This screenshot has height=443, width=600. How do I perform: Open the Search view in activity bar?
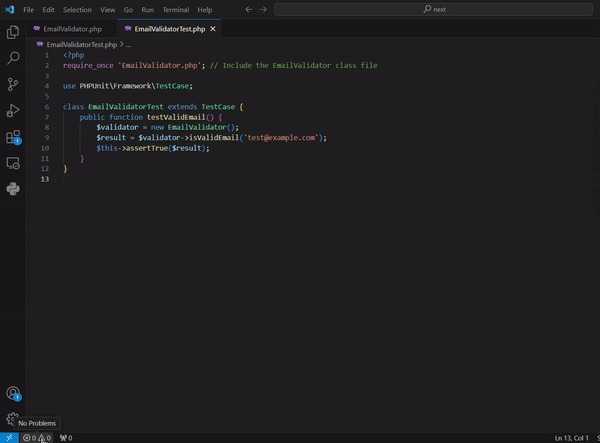pyautogui.click(x=13, y=58)
